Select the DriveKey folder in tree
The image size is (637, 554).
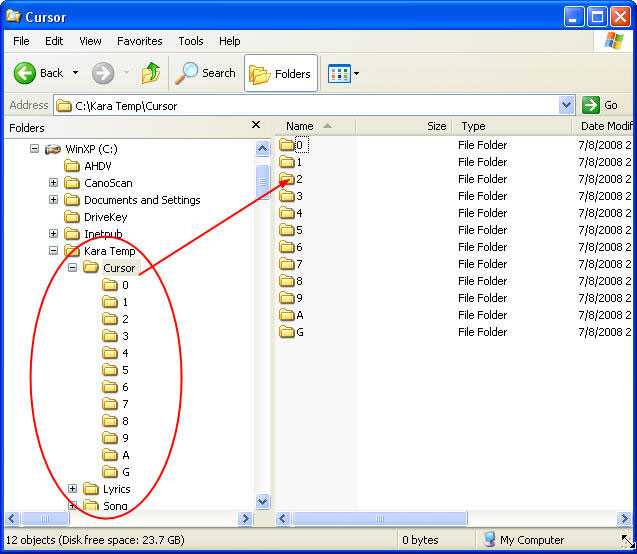(x=105, y=217)
